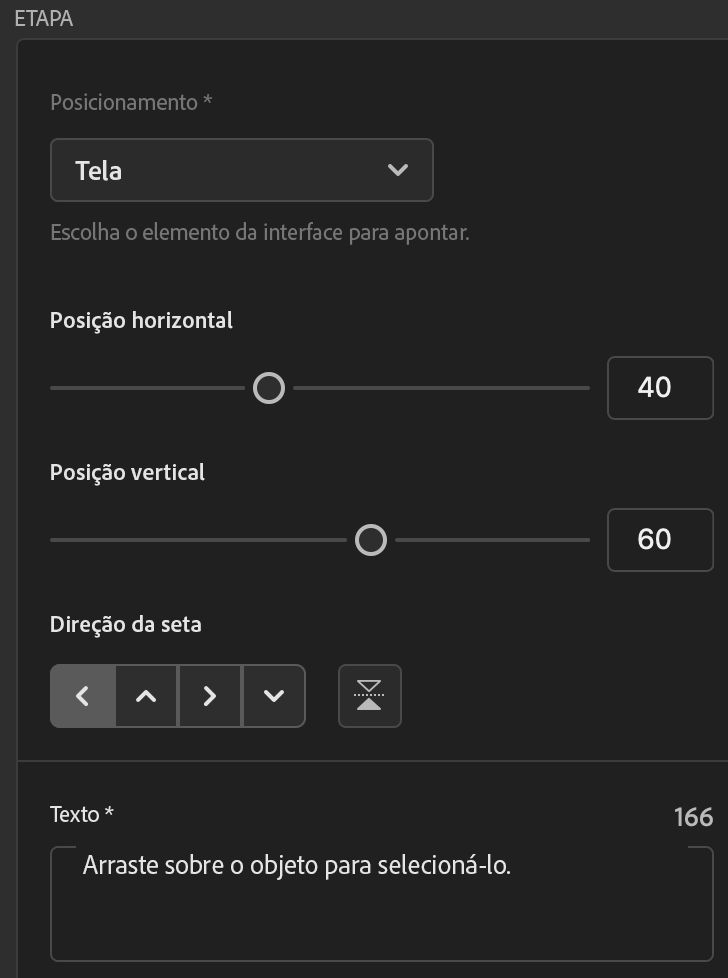Click the icon button beside the arrow directions
The image size is (728, 978).
370,696
